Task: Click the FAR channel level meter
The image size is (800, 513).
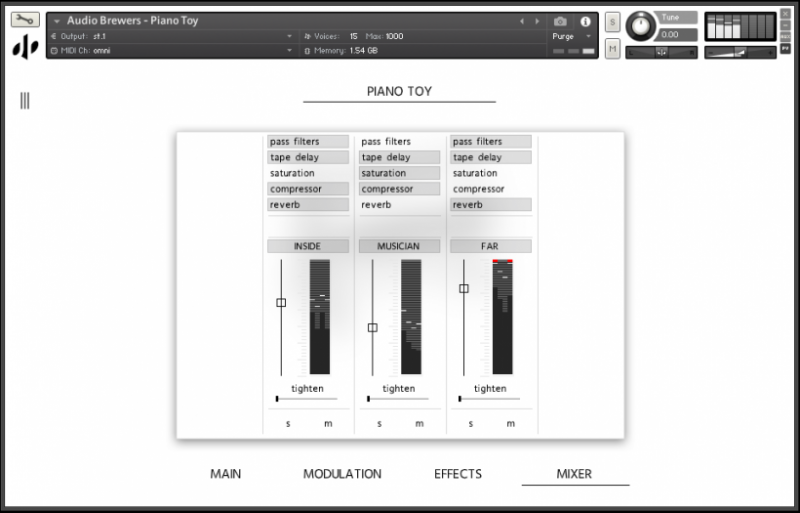Action: [x=503, y=317]
